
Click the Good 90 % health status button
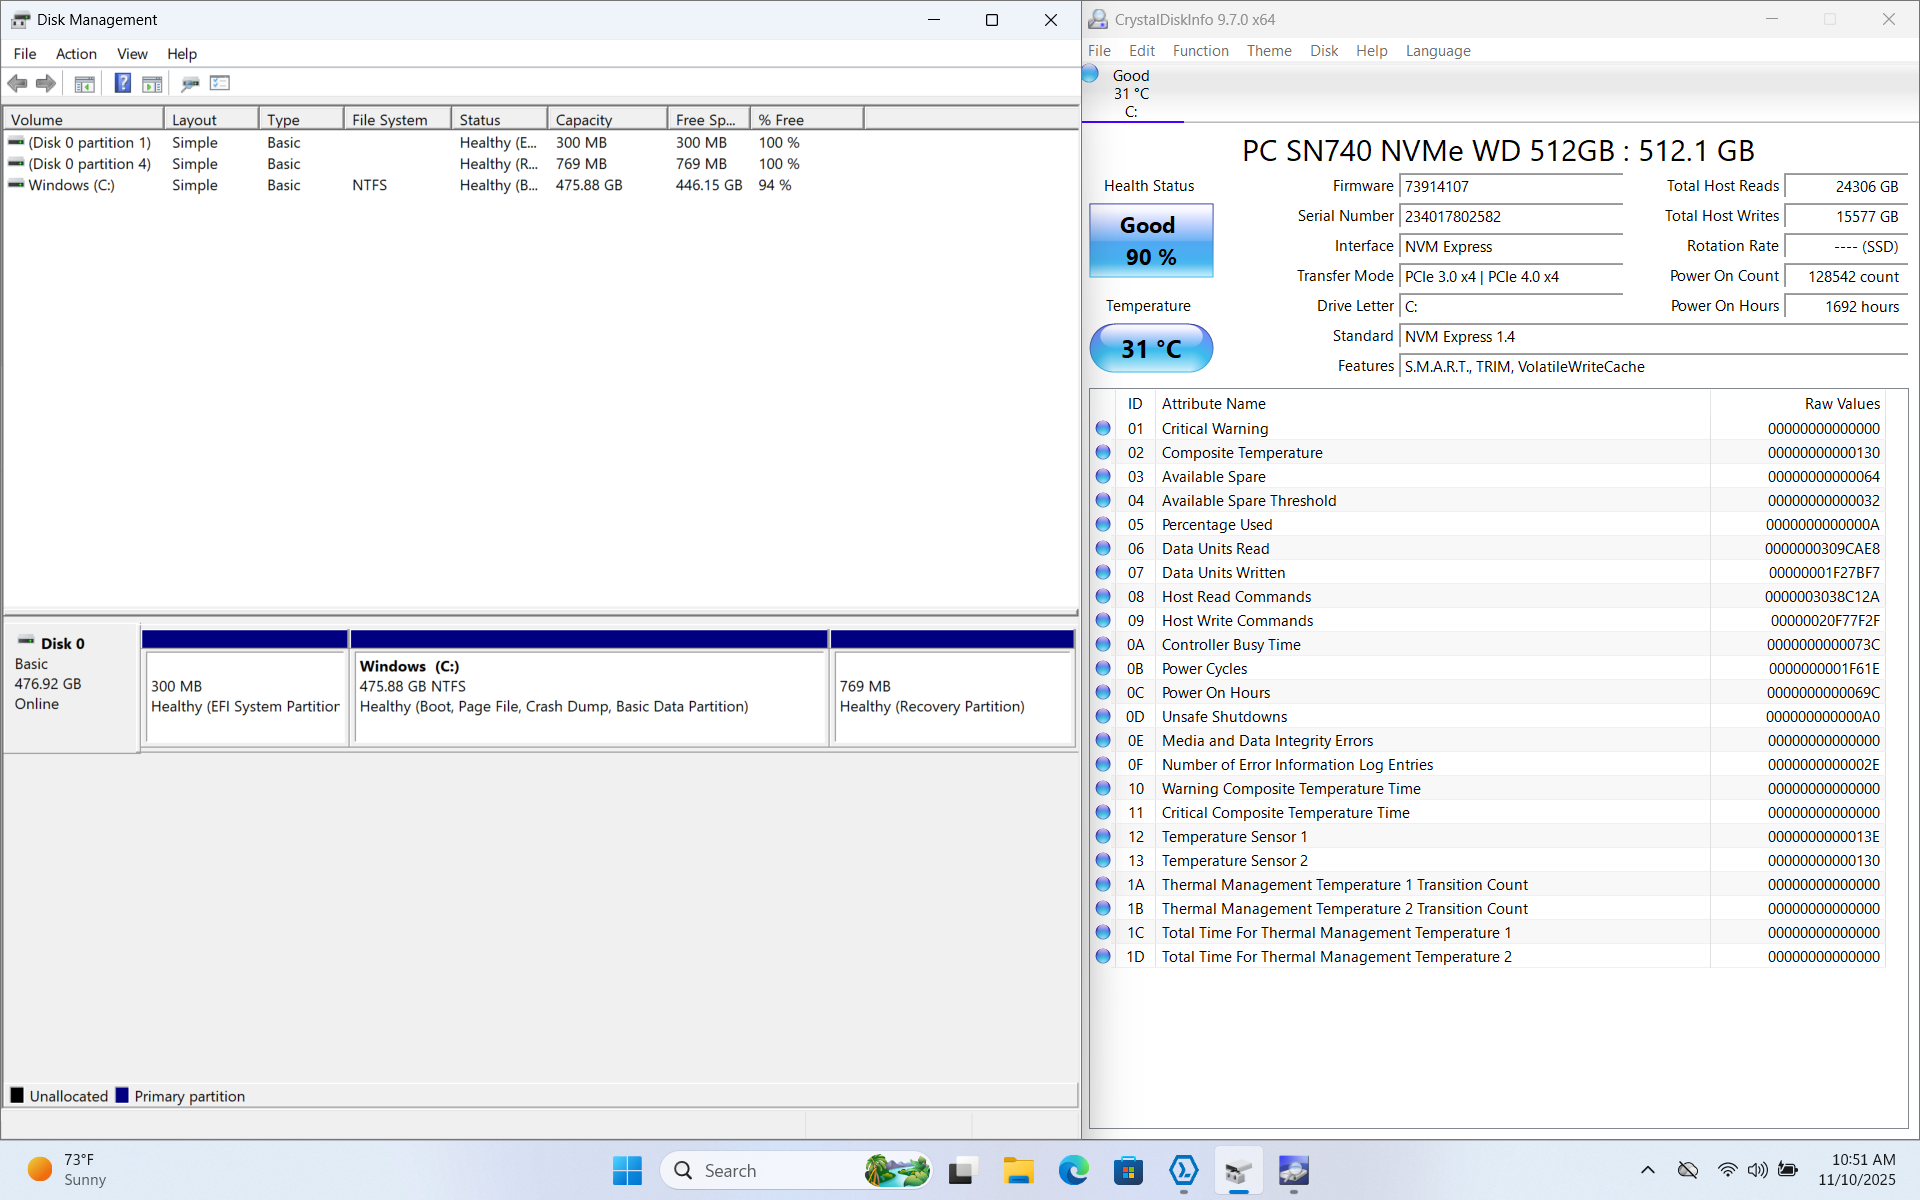1150,241
